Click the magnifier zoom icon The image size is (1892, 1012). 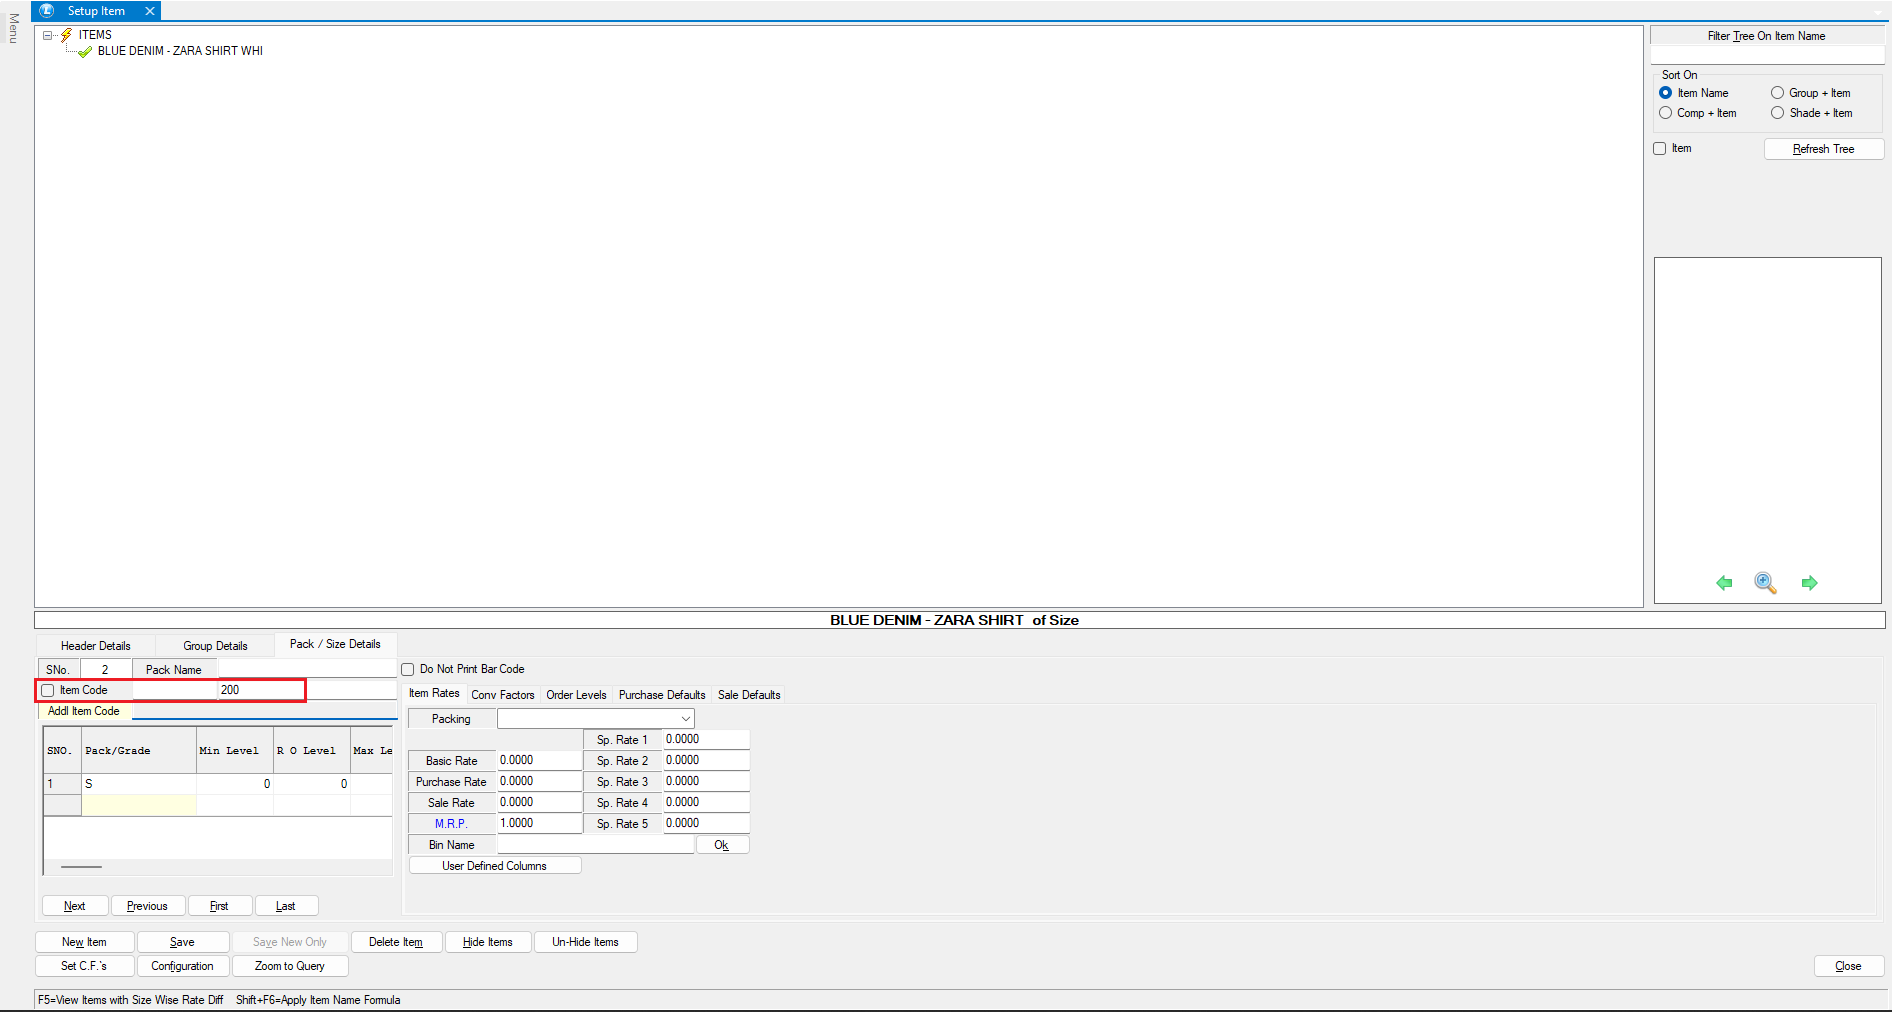1765,583
